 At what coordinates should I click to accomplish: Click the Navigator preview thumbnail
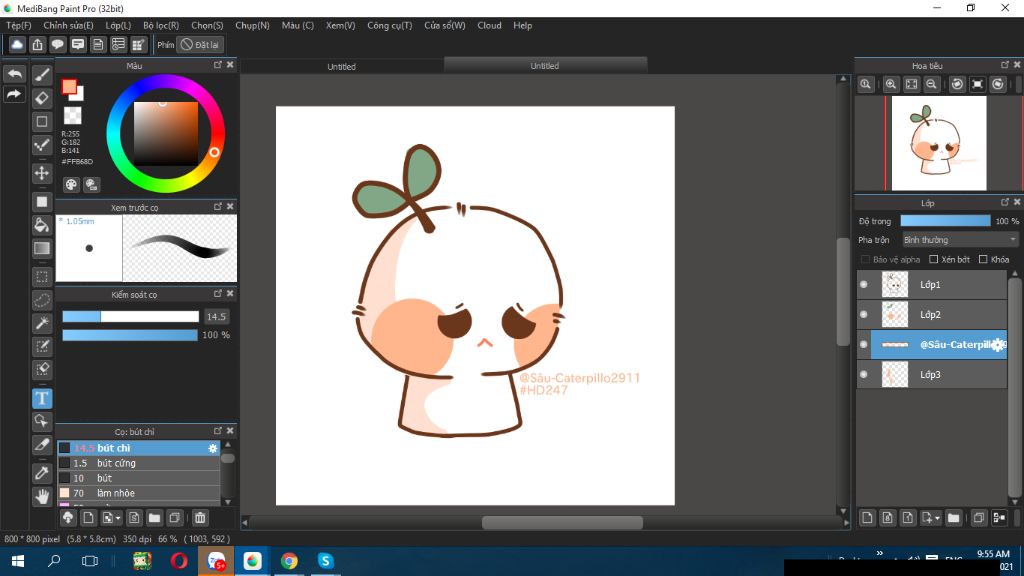pos(939,144)
